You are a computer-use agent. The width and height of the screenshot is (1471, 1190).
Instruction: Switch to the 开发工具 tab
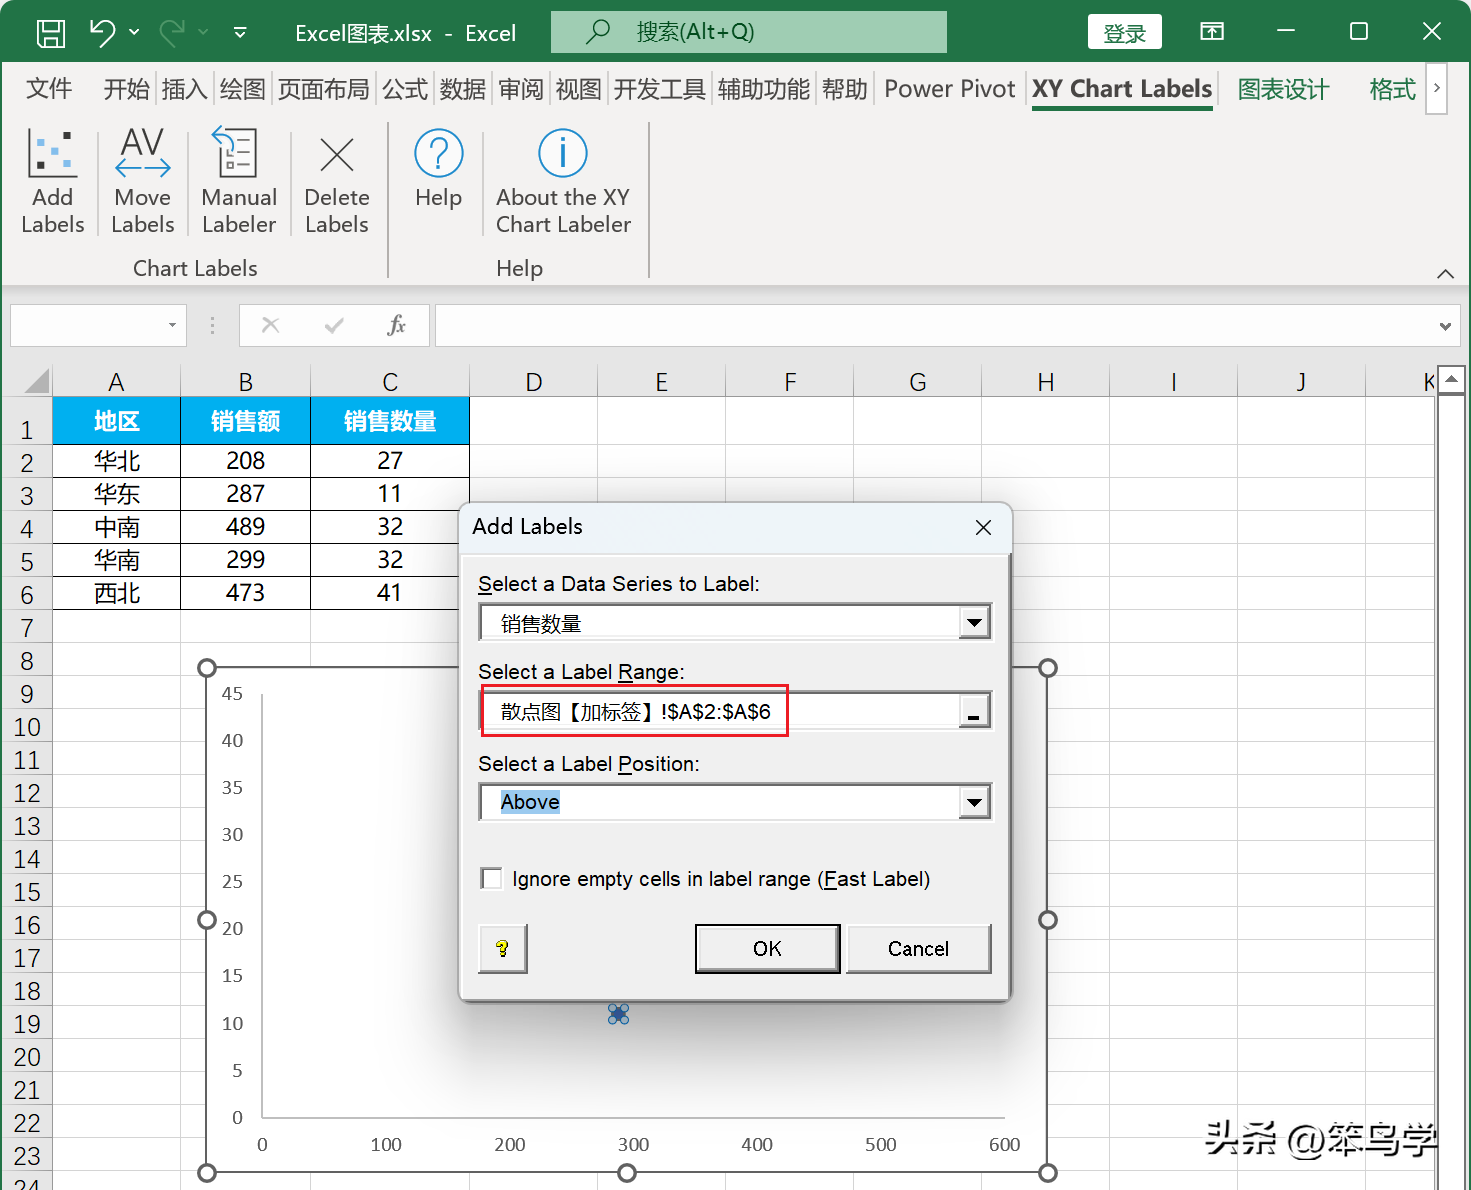pos(659,89)
